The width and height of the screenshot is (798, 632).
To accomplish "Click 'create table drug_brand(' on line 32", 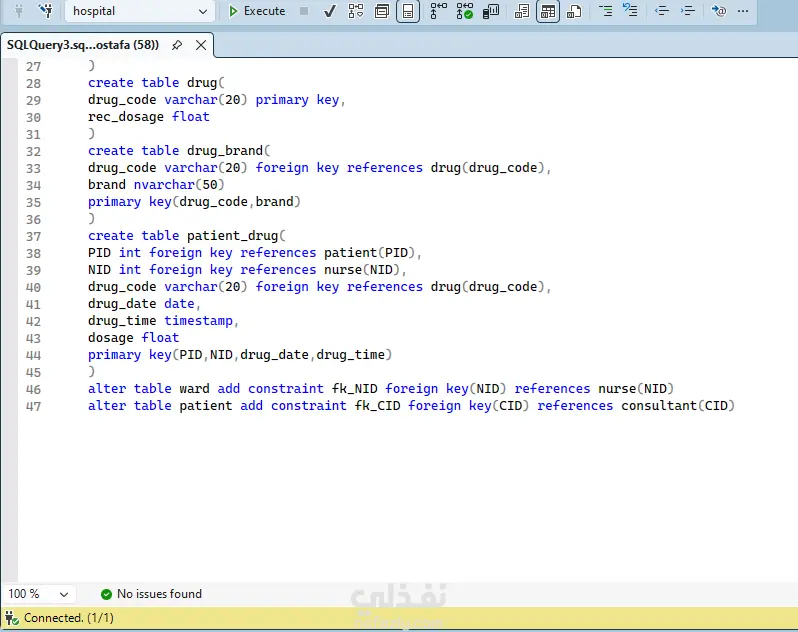I will click(x=179, y=151).
